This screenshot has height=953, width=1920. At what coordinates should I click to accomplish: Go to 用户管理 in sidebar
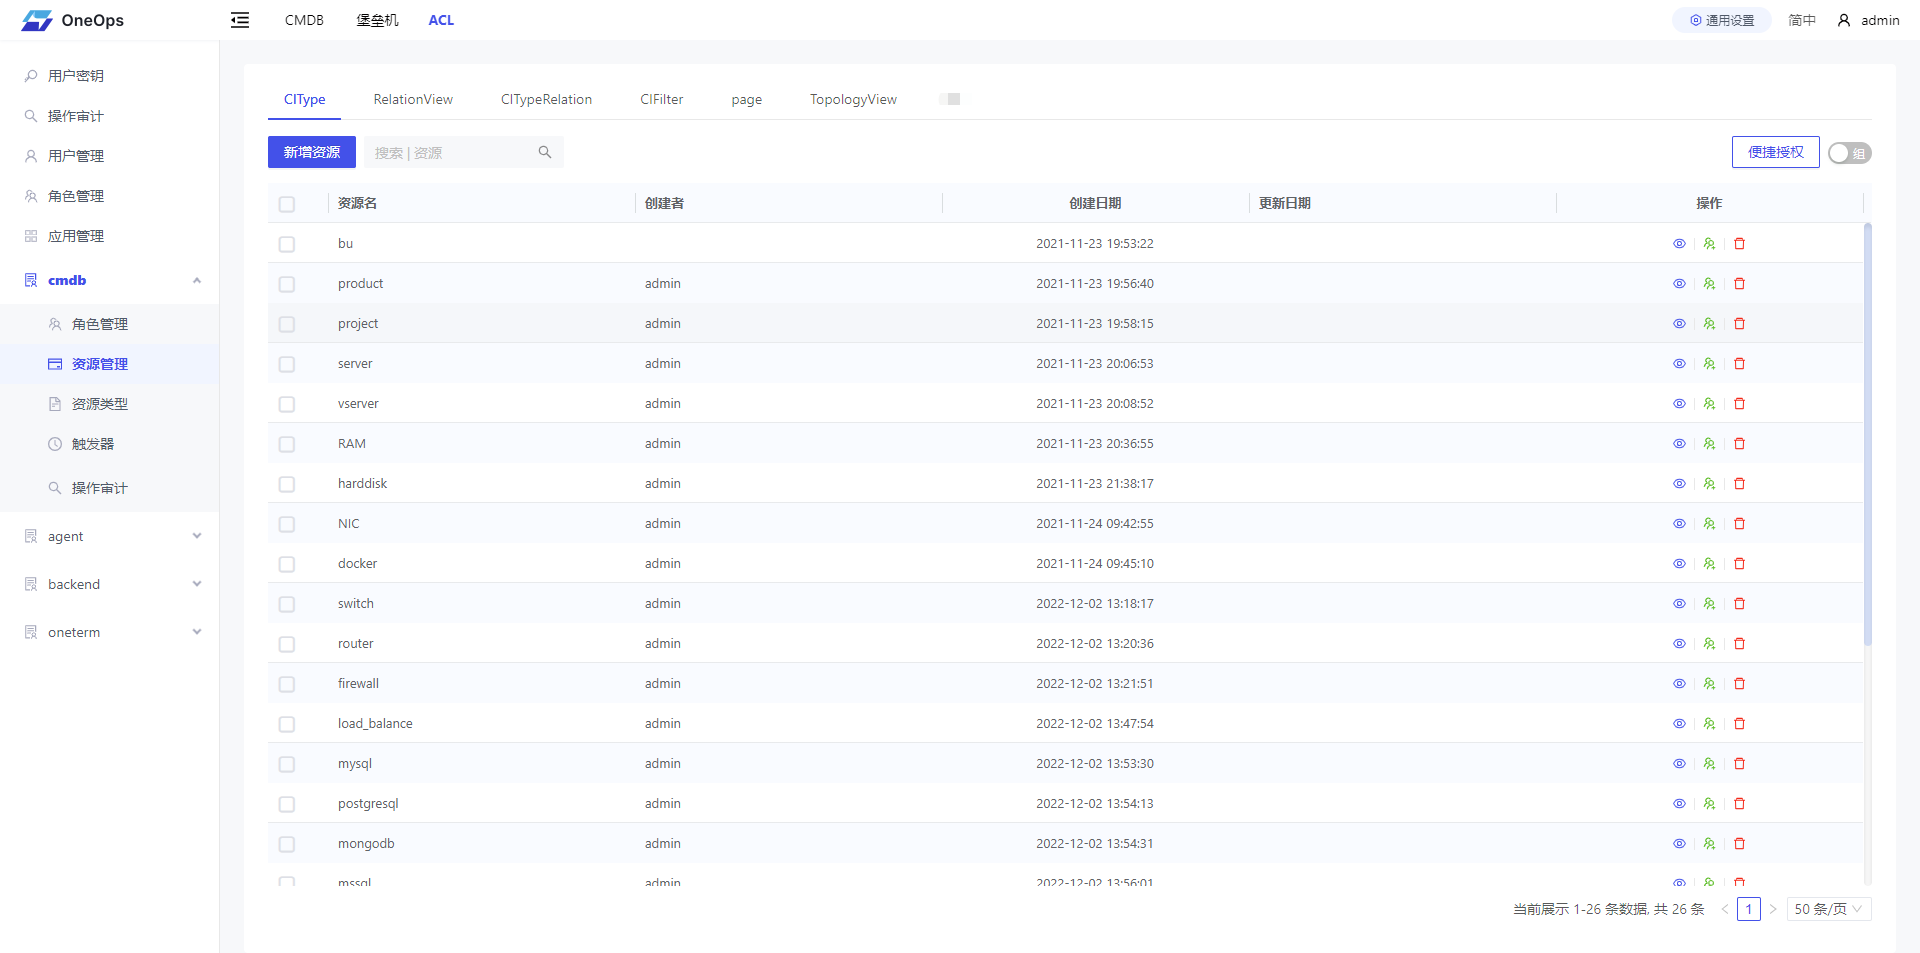[76, 156]
